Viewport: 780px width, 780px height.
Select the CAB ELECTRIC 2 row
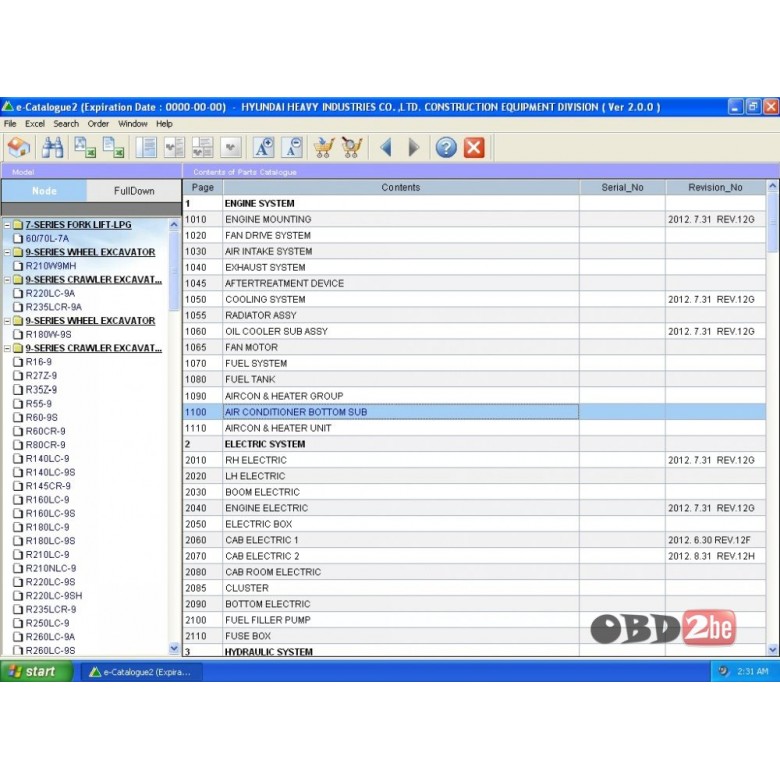tap(474, 556)
